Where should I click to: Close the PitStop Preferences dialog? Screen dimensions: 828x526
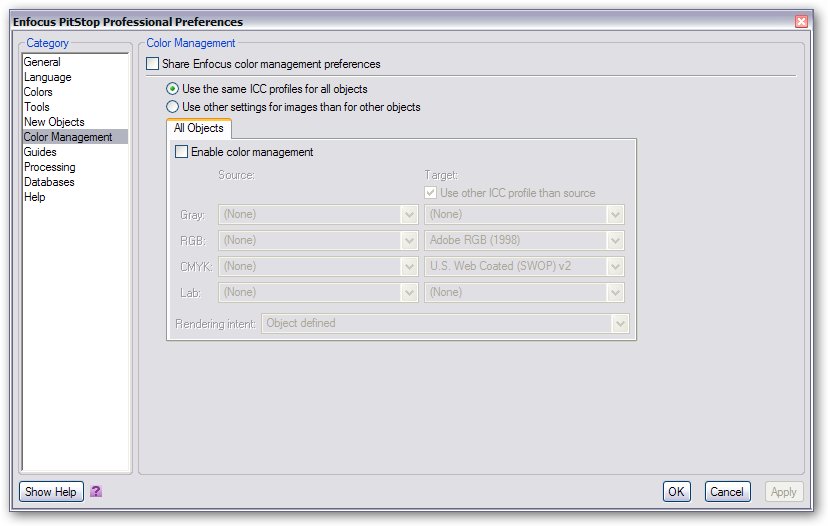point(801,22)
